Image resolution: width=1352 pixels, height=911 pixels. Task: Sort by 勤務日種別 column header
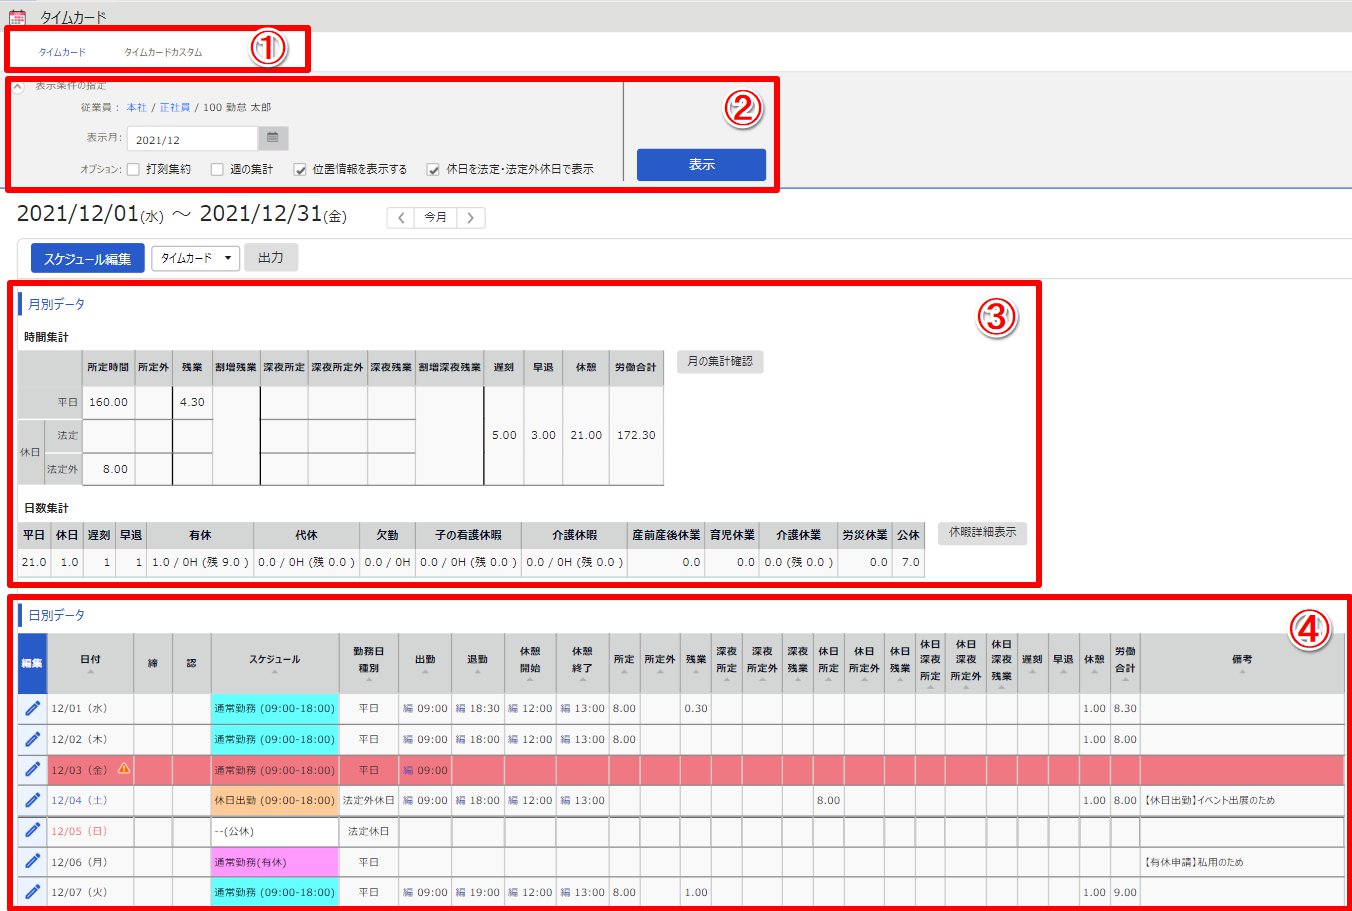(x=369, y=663)
